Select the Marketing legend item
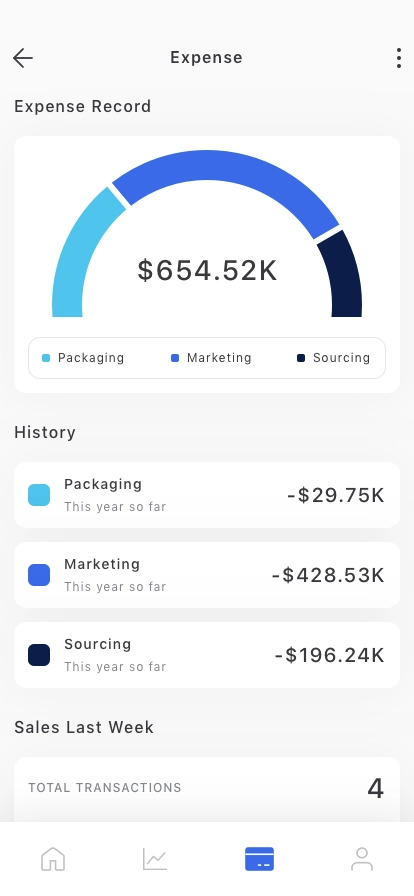The width and height of the screenshot is (414, 896). (x=211, y=358)
